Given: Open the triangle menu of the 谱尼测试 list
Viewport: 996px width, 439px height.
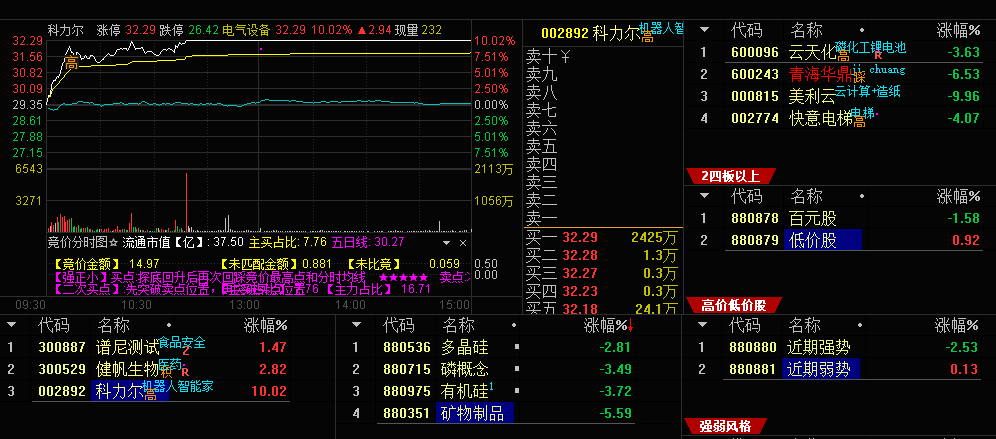Looking at the screenshot, I should point(11,326).
